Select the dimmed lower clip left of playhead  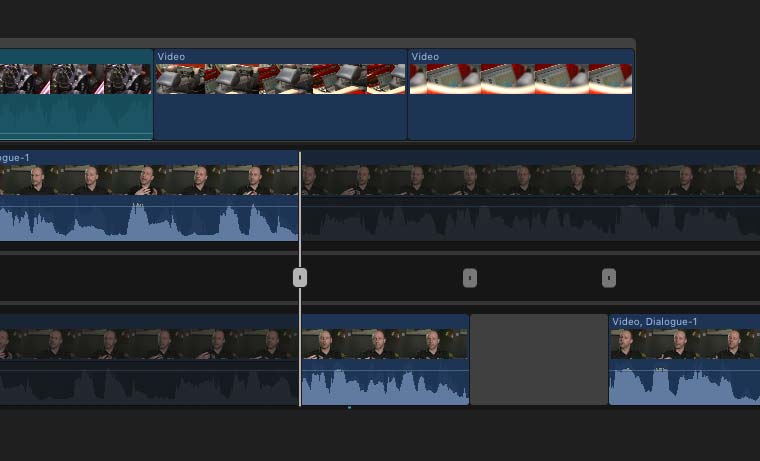(x=149, y=360)
